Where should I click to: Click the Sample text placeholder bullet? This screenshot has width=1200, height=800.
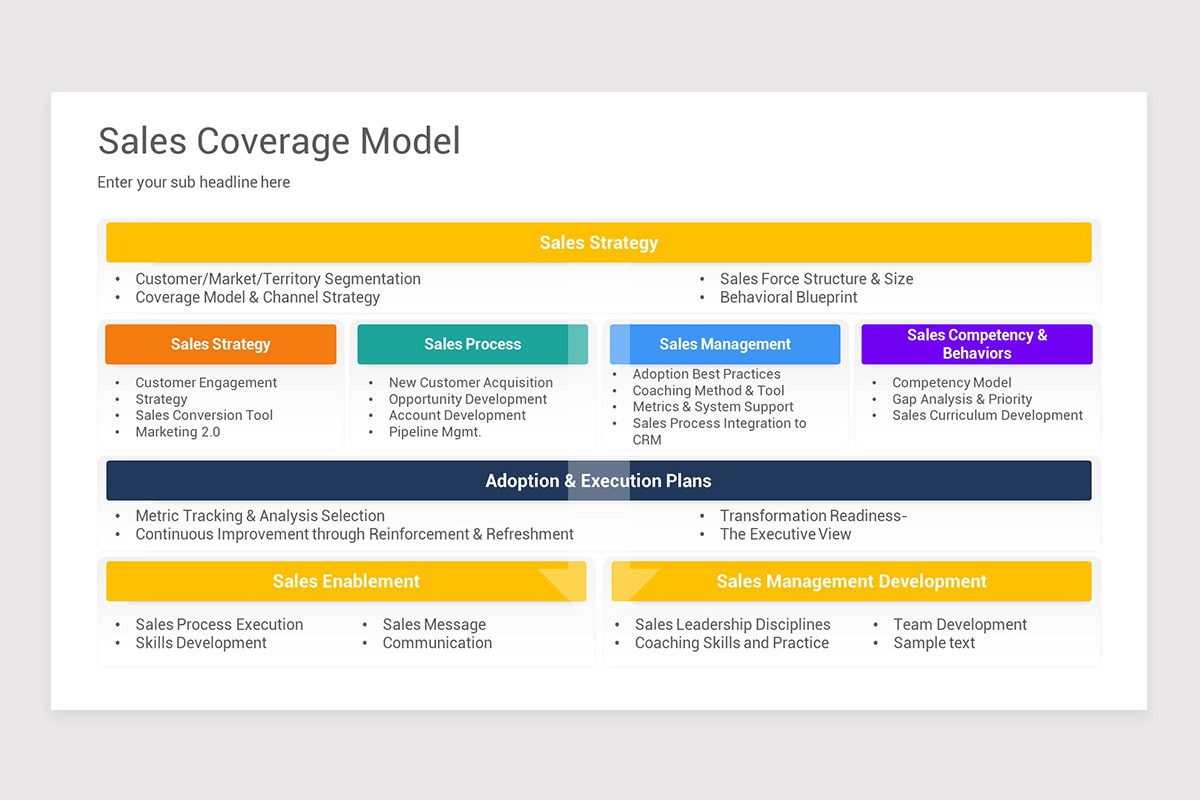click(x=932, y=643)
